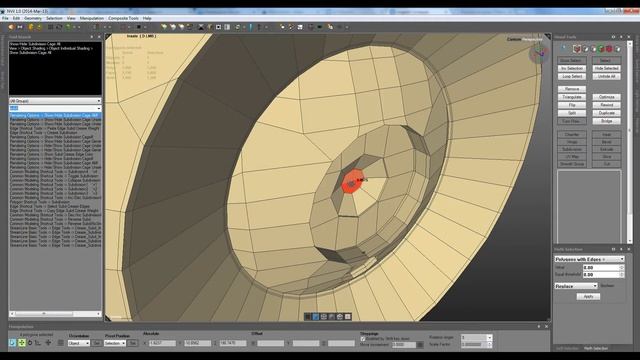Click the Set button next to Pivot Position dropdown
This screenshot has height=360, width=640.
click(133, 344)
